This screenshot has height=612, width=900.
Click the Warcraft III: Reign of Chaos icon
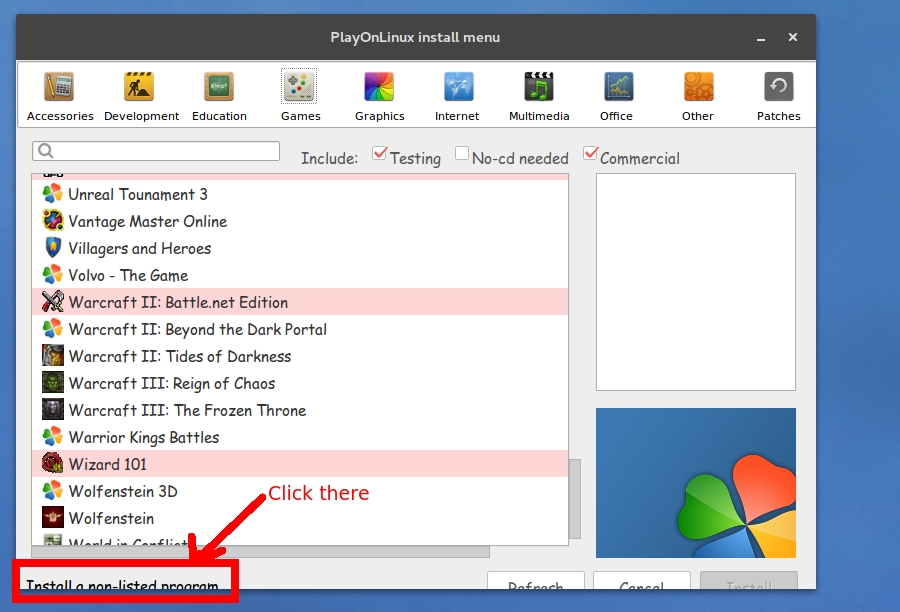tap(52, 382)
